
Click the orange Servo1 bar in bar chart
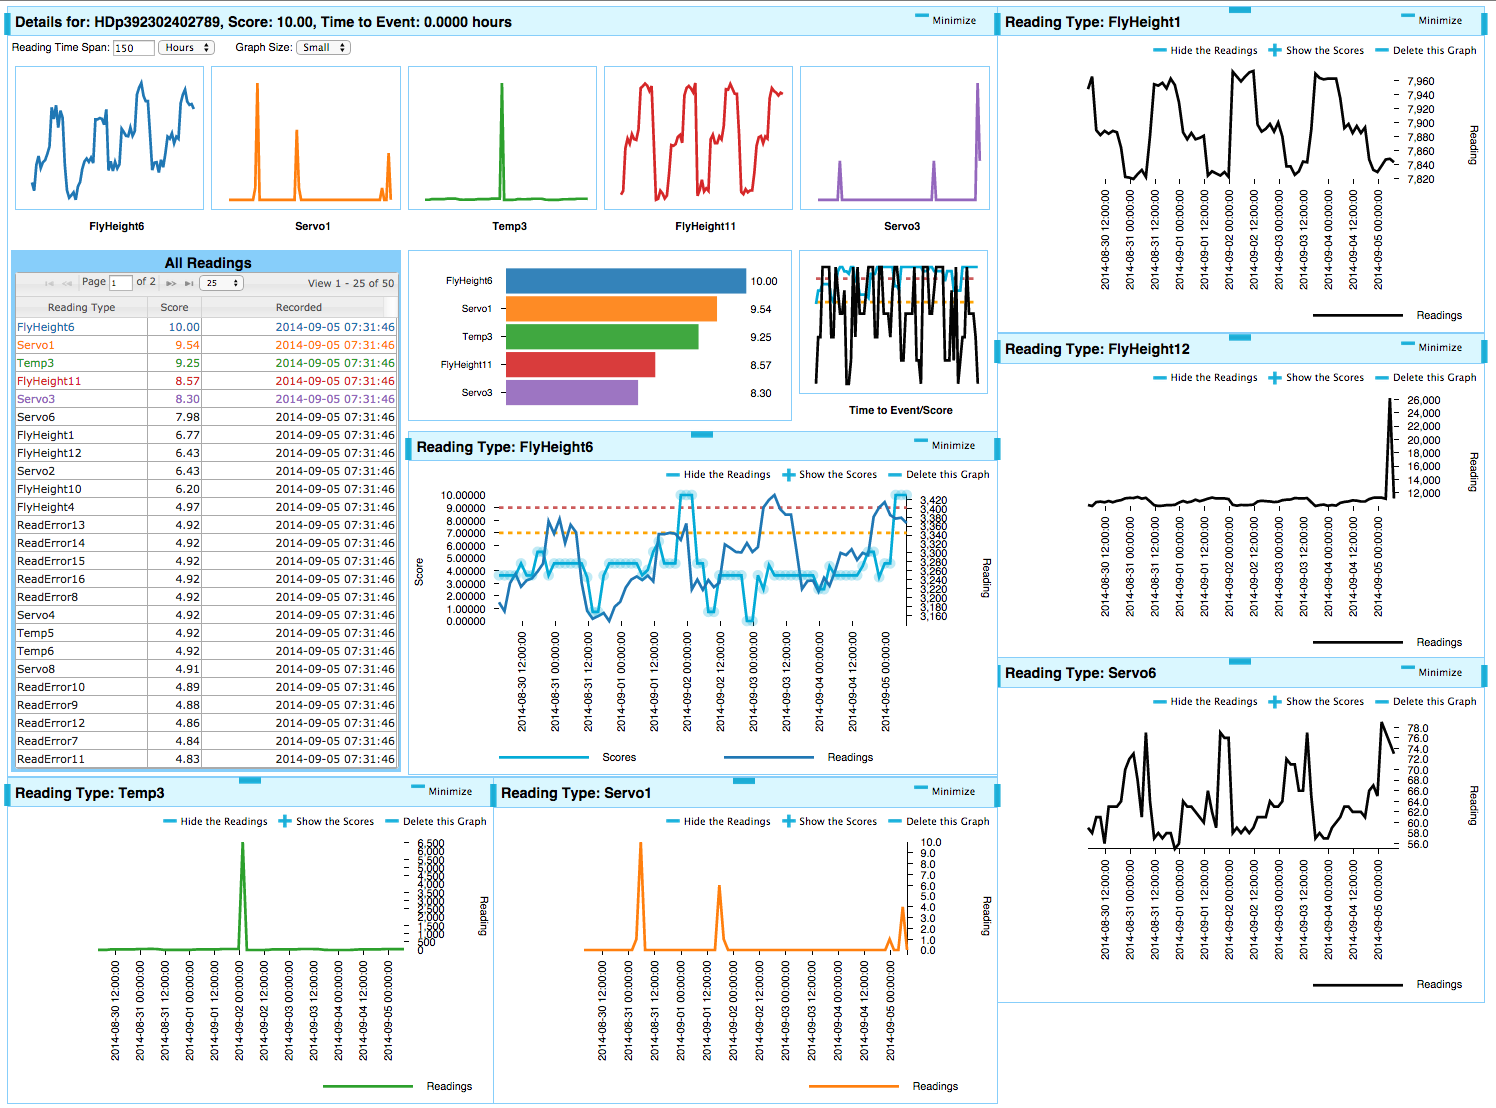(x=611, y=309)
